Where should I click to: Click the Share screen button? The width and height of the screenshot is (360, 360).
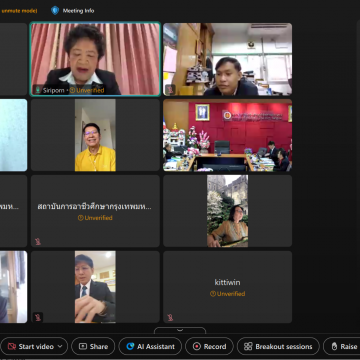click(93, 346)
